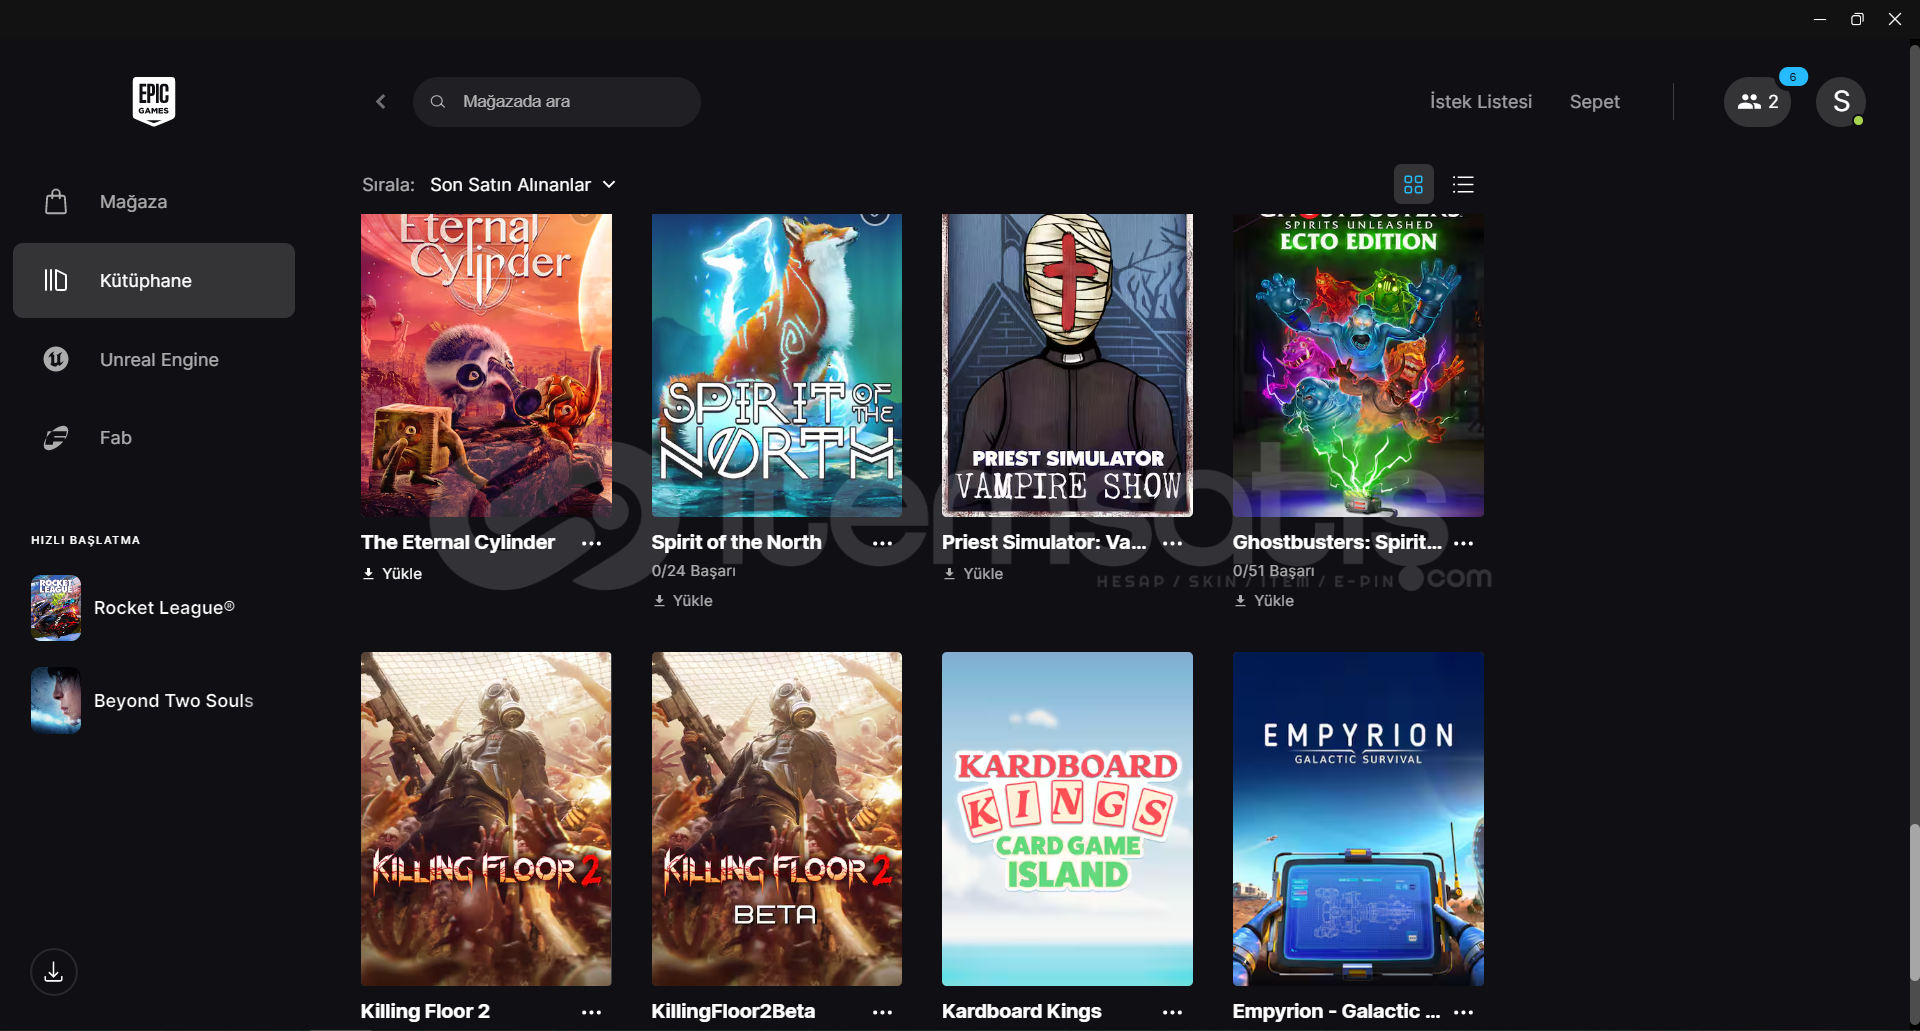This screenshot has height=1031, width=1920.
Task: Open Empyrion Galactic Survival cover art
Action: click(x=1358, y=819)
